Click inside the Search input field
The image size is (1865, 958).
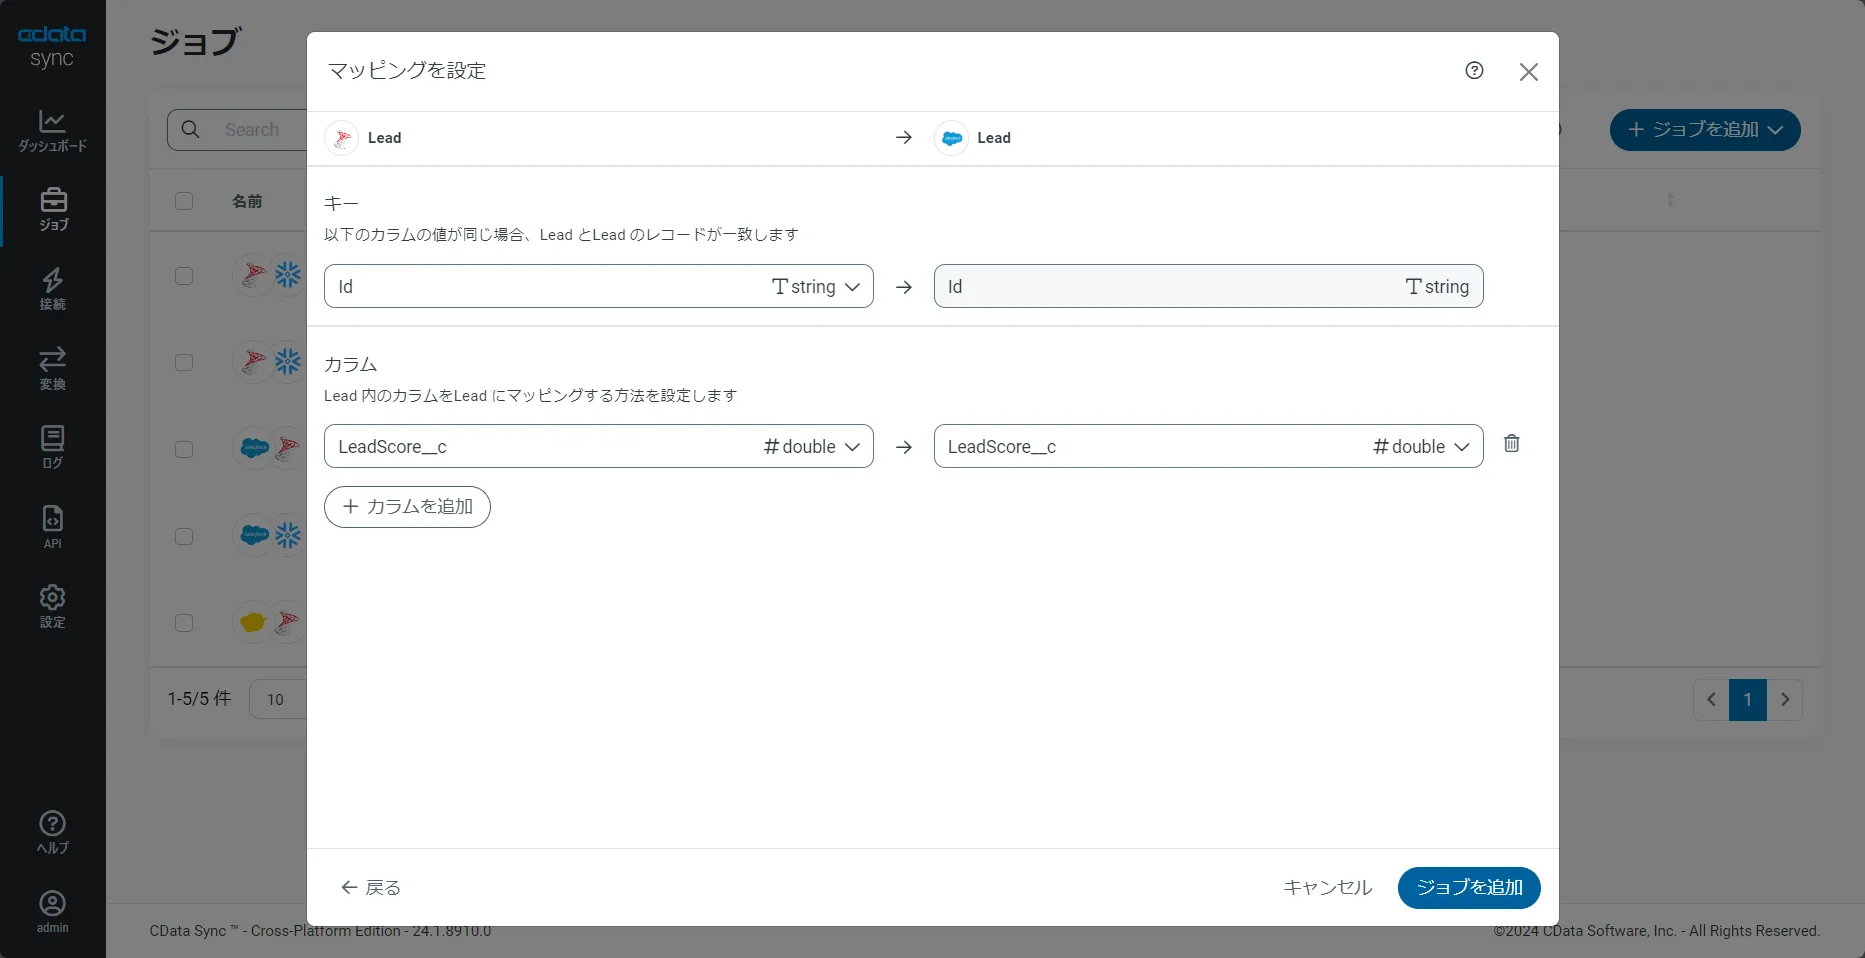260,129
